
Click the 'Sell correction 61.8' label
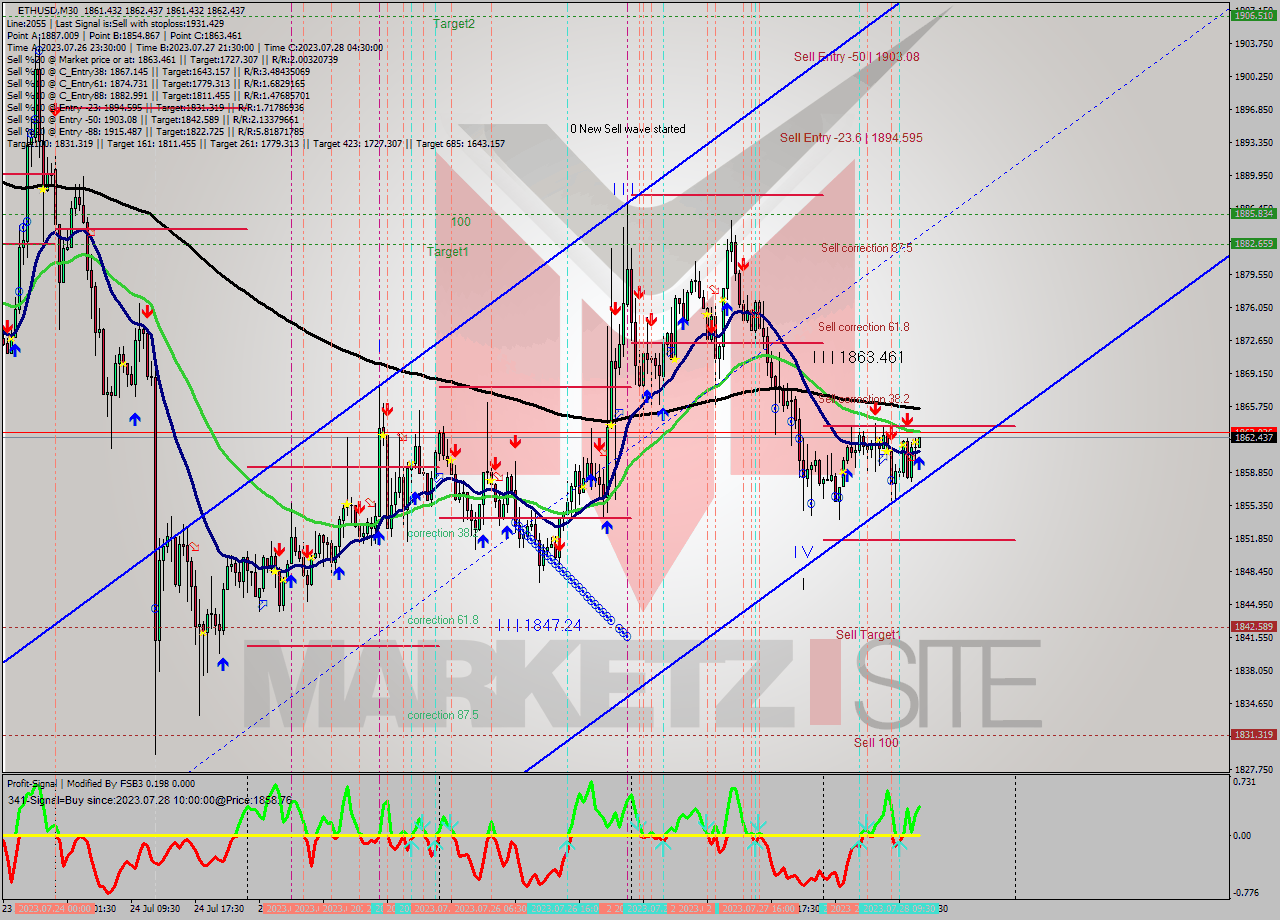click(x=863, y=327)
